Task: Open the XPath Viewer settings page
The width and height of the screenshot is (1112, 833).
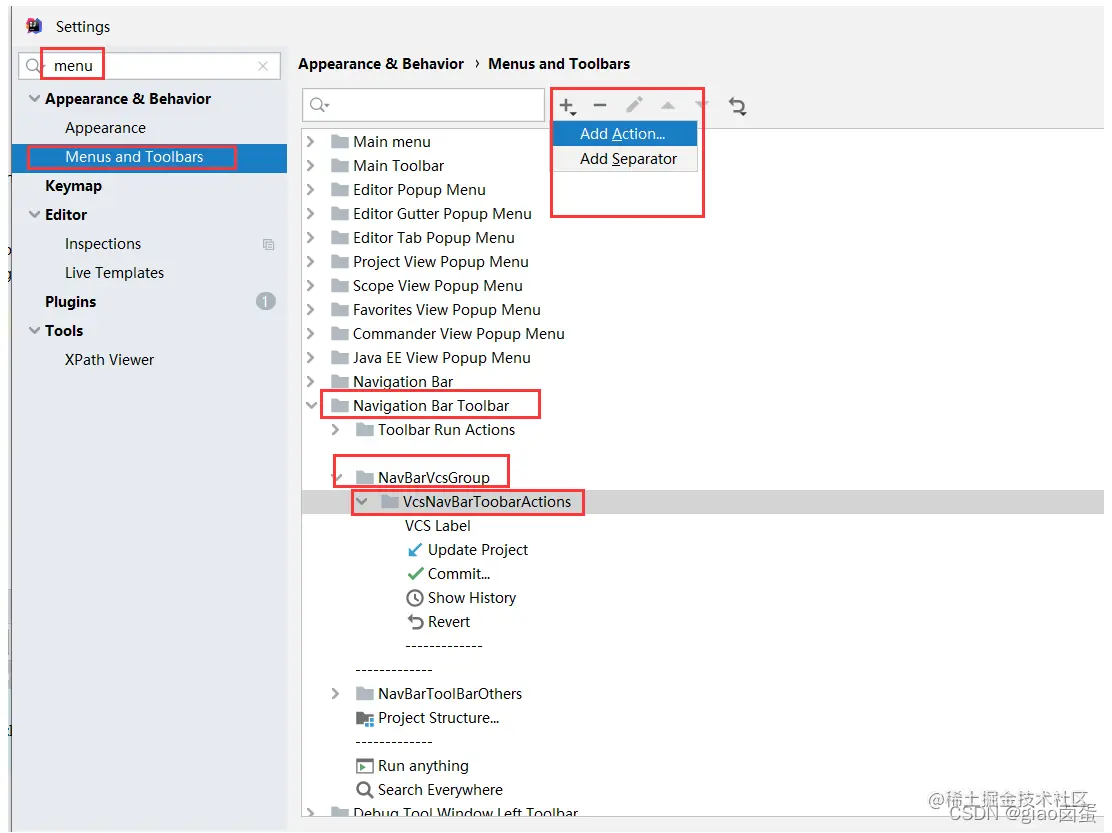Action: tap(109, 359)
